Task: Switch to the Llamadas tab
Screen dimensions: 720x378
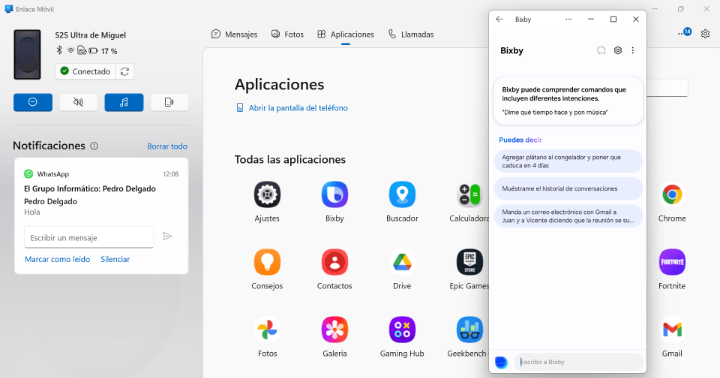Action: point(411,34)
